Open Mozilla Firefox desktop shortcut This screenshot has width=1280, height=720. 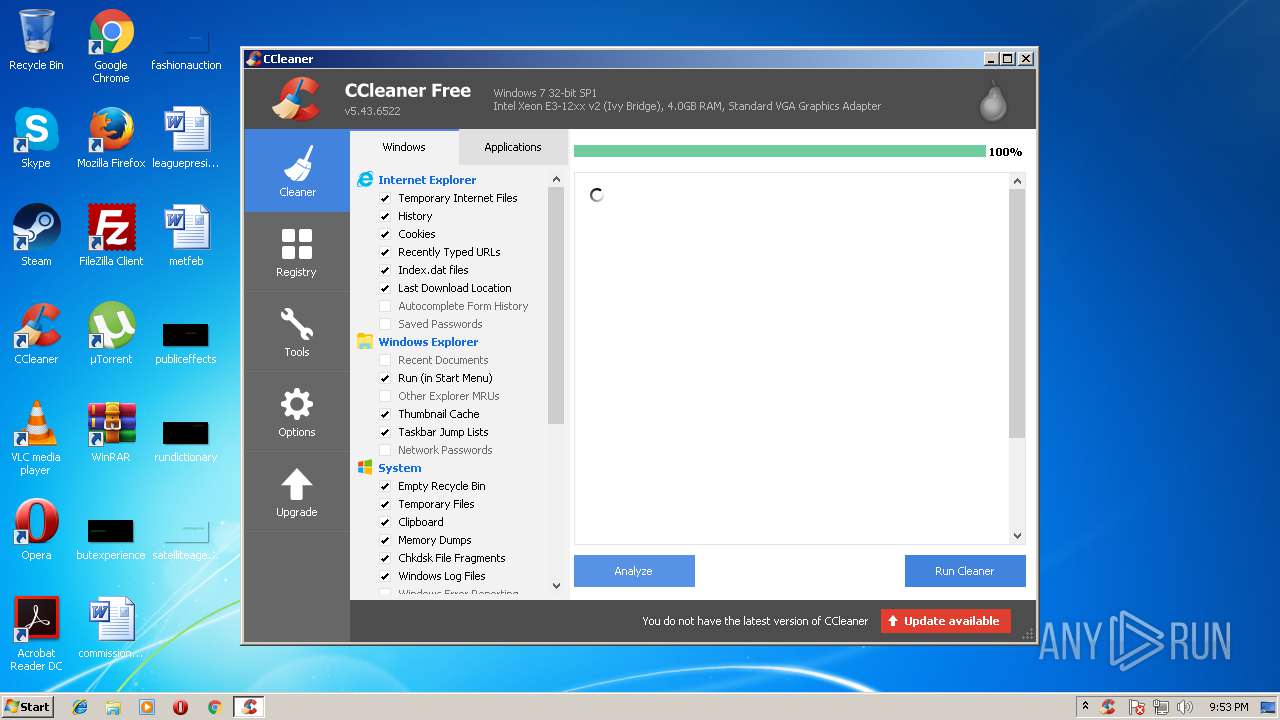(111, 138)
